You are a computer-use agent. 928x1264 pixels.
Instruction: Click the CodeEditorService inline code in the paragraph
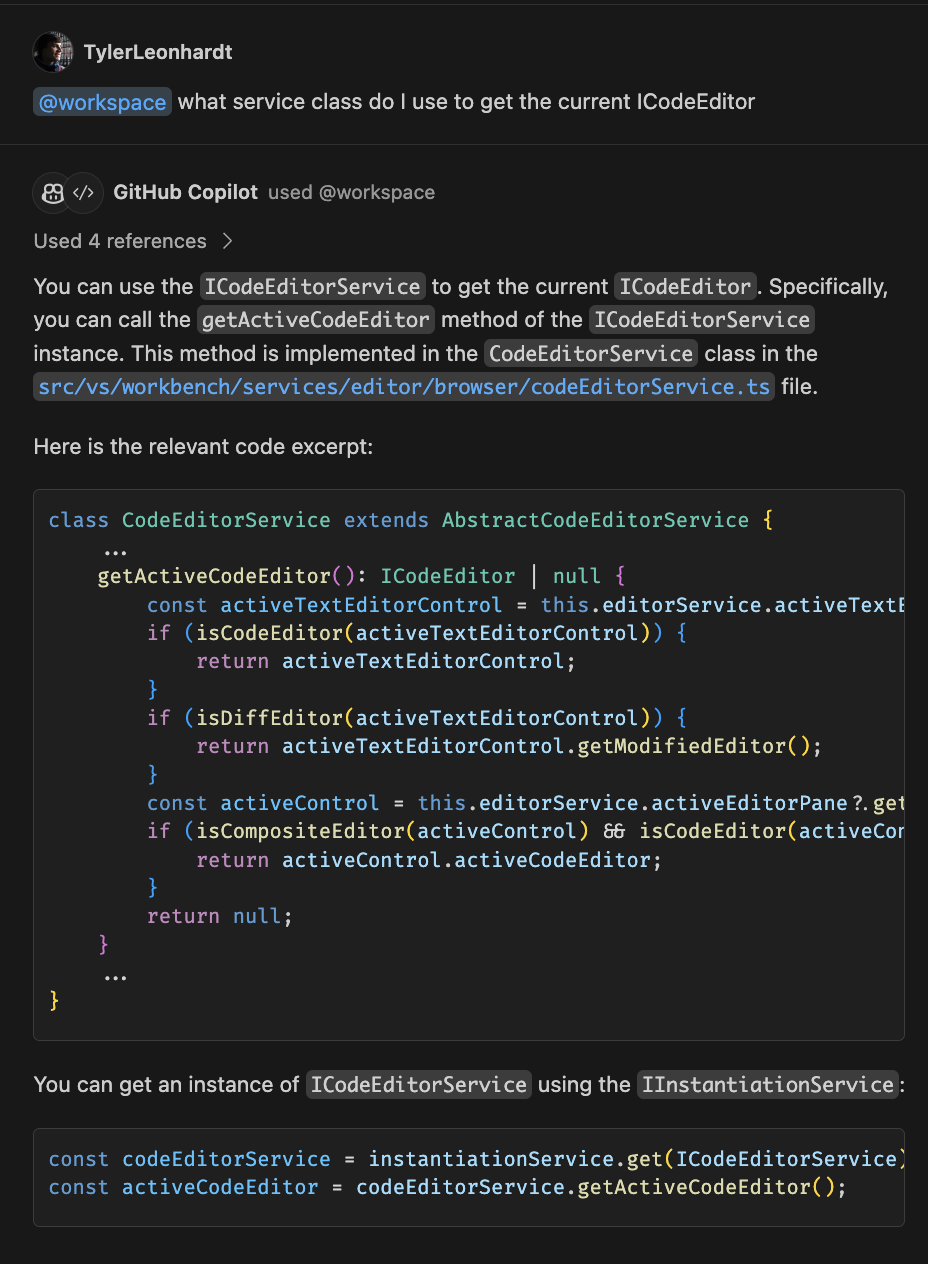point(590,354)
